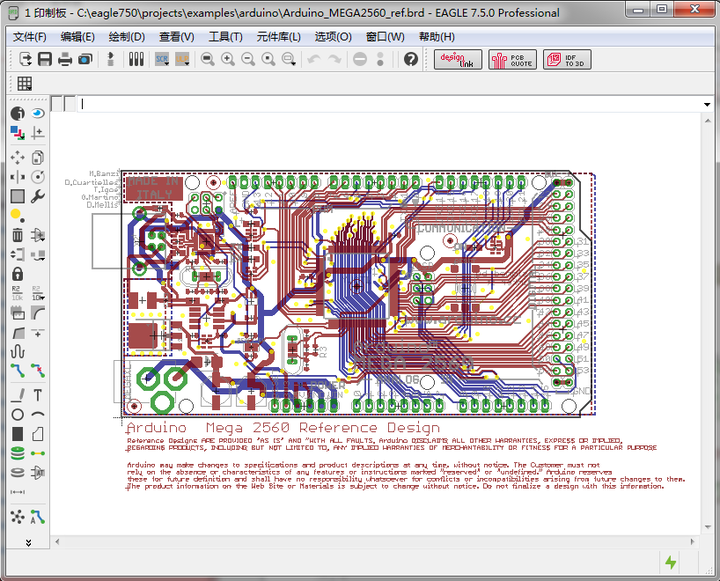Select the Dimension tool
The width and height of the screenshot is (720, 581).
coord(17,492)
